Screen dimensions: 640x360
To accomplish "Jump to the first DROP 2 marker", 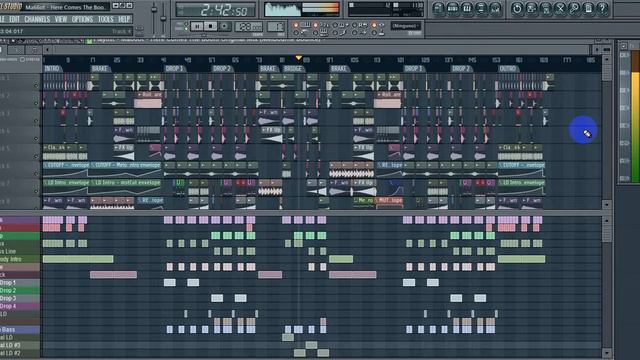I will click(x=222, y=69).
